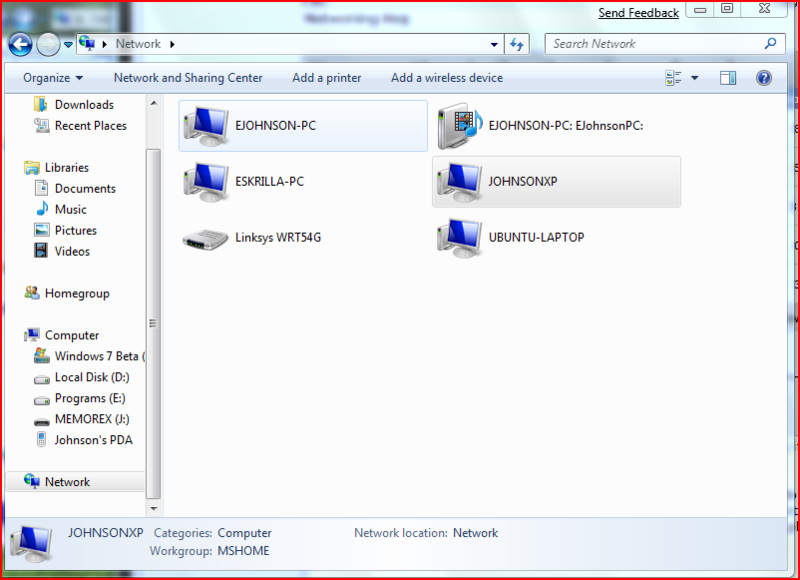This screenshot has width=800, height=580.
Task: Click the Homegroup people icon
Action: click(32, 293)
